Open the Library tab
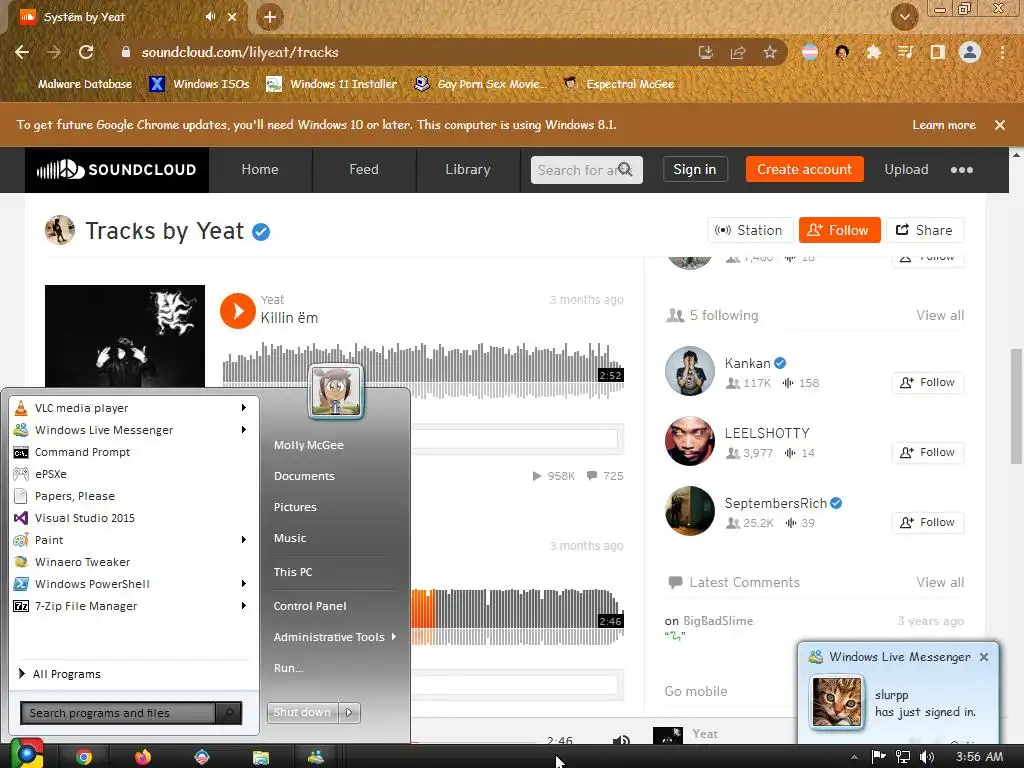1024x768 pixels. (x=468, y=170)
